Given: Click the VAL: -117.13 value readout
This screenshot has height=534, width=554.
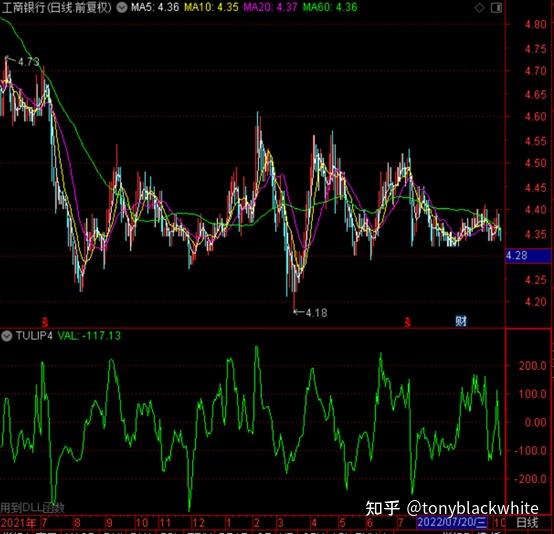Looking at the screenshot, I should tap(89, 336).
